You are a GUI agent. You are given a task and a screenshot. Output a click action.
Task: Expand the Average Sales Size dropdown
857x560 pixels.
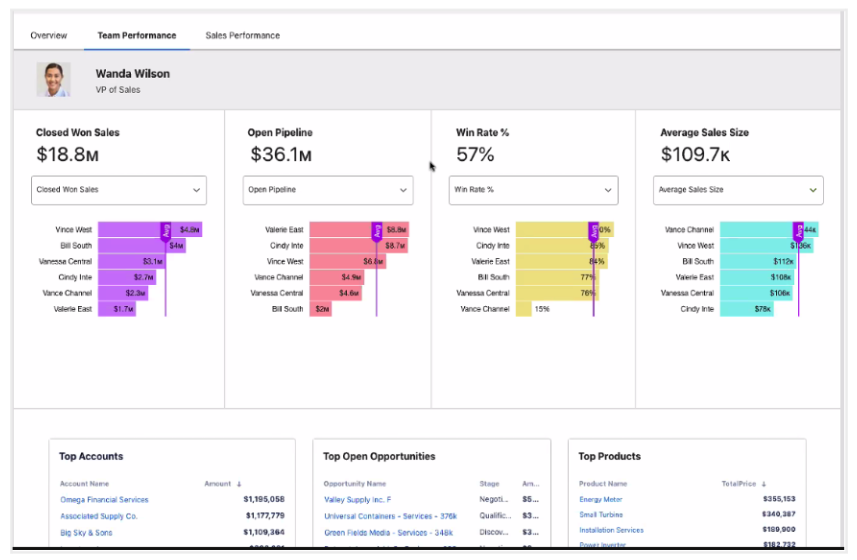coord(738,190)
